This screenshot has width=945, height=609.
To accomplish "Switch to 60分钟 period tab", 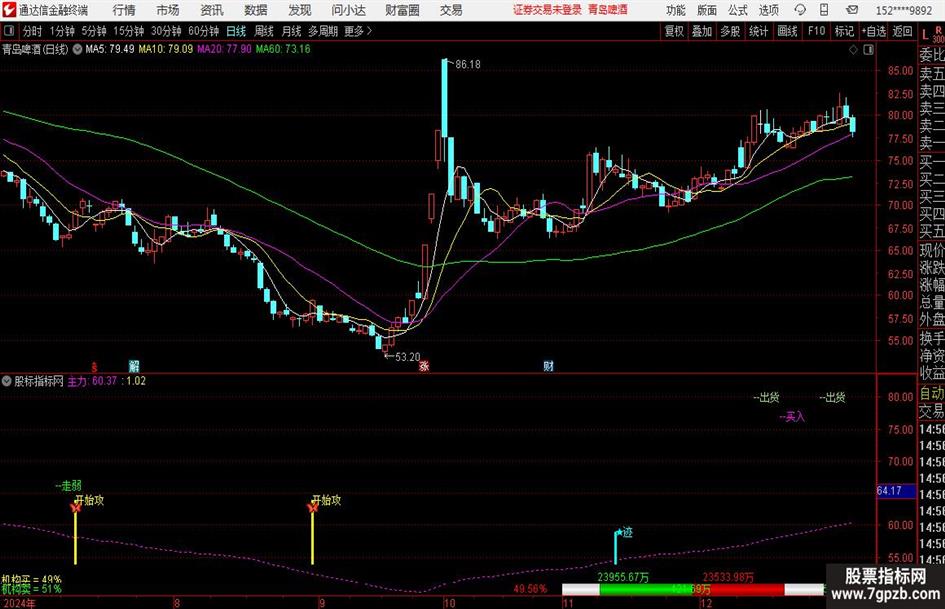I will coord(203,31).
